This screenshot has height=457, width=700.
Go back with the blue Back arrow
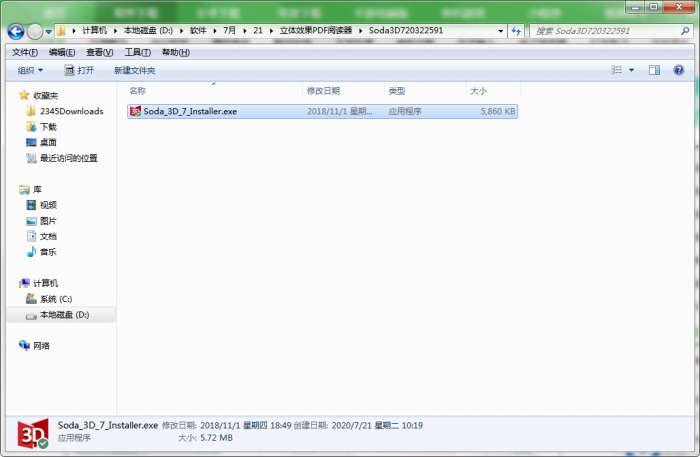[16, 31]
